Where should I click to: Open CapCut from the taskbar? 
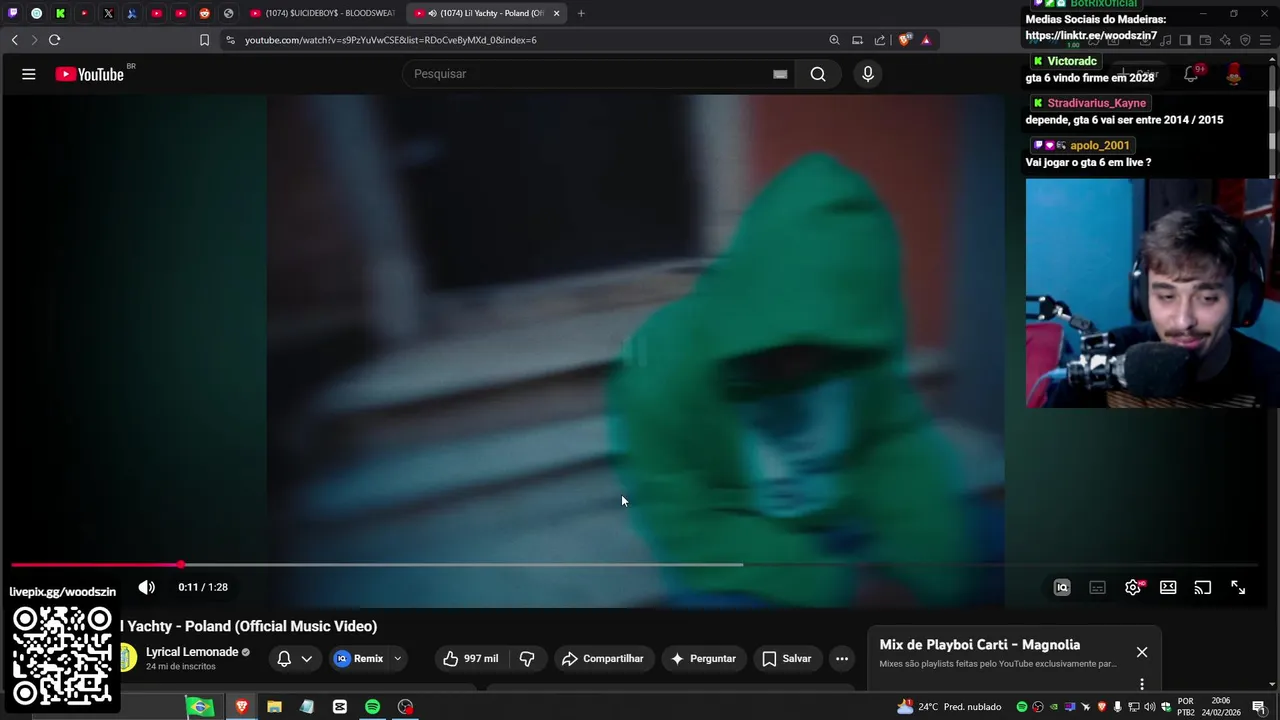tap(340, 707)
